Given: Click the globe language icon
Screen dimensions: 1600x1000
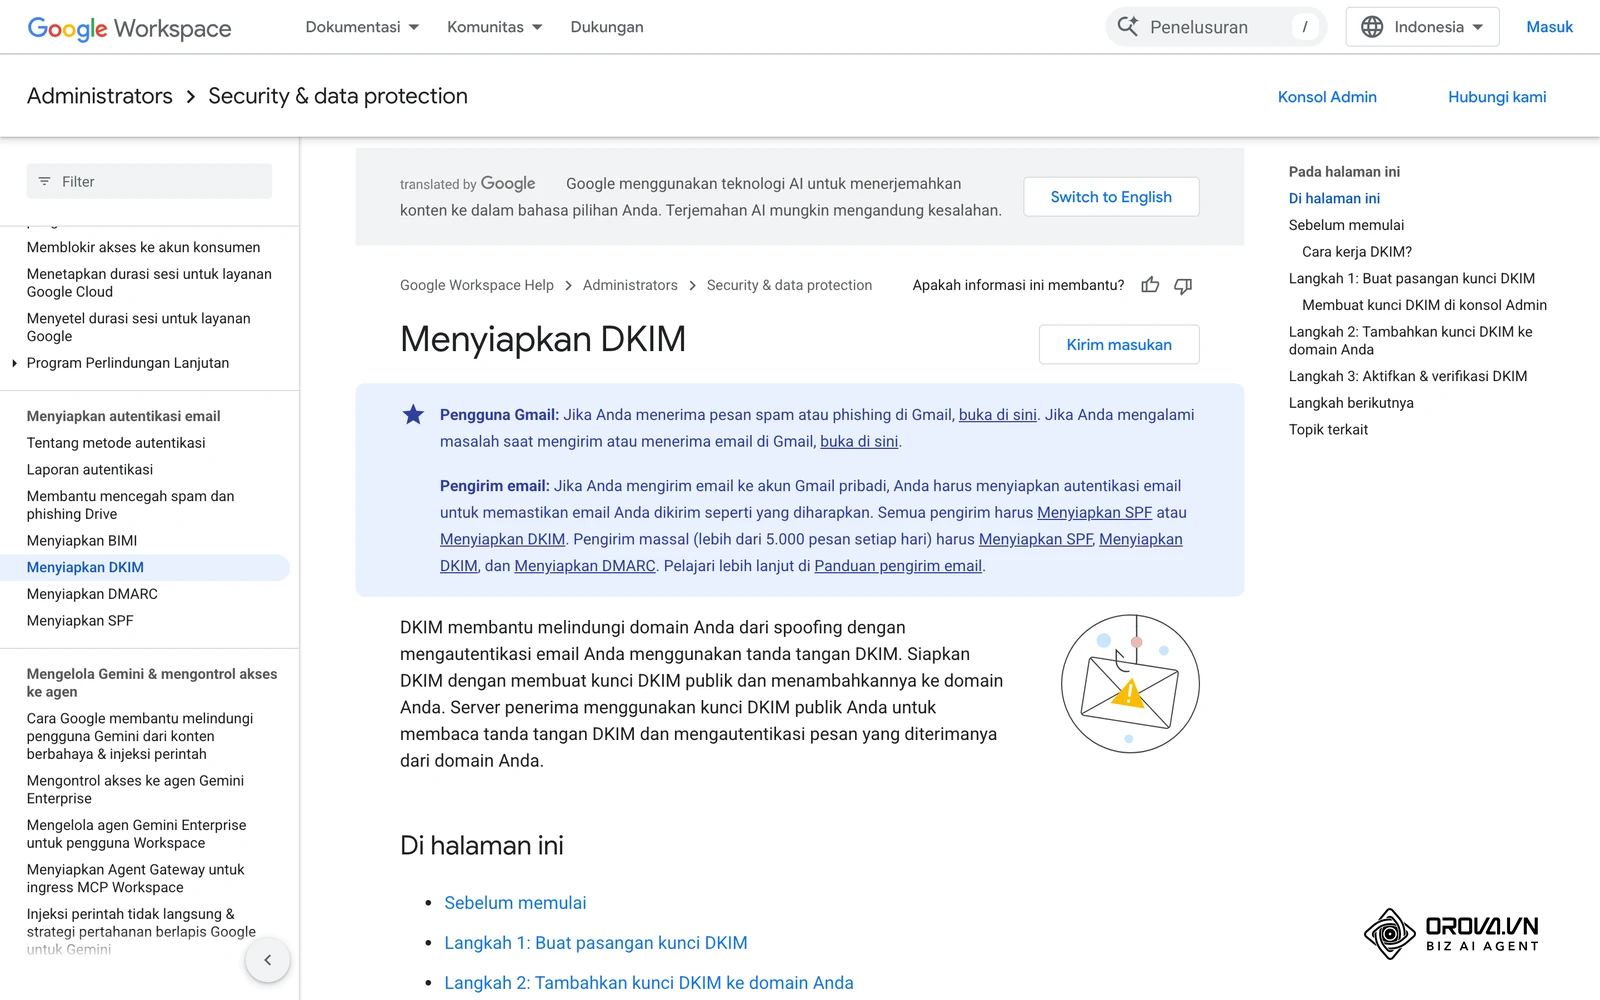Looking at the screenshot, I should tap(1372, 27).
